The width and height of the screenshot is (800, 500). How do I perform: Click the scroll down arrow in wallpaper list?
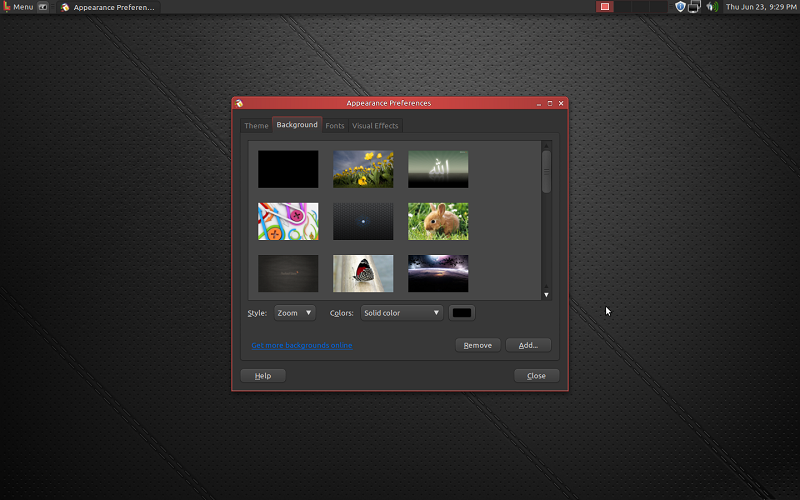pyautogui.click(x=546, y=295)
